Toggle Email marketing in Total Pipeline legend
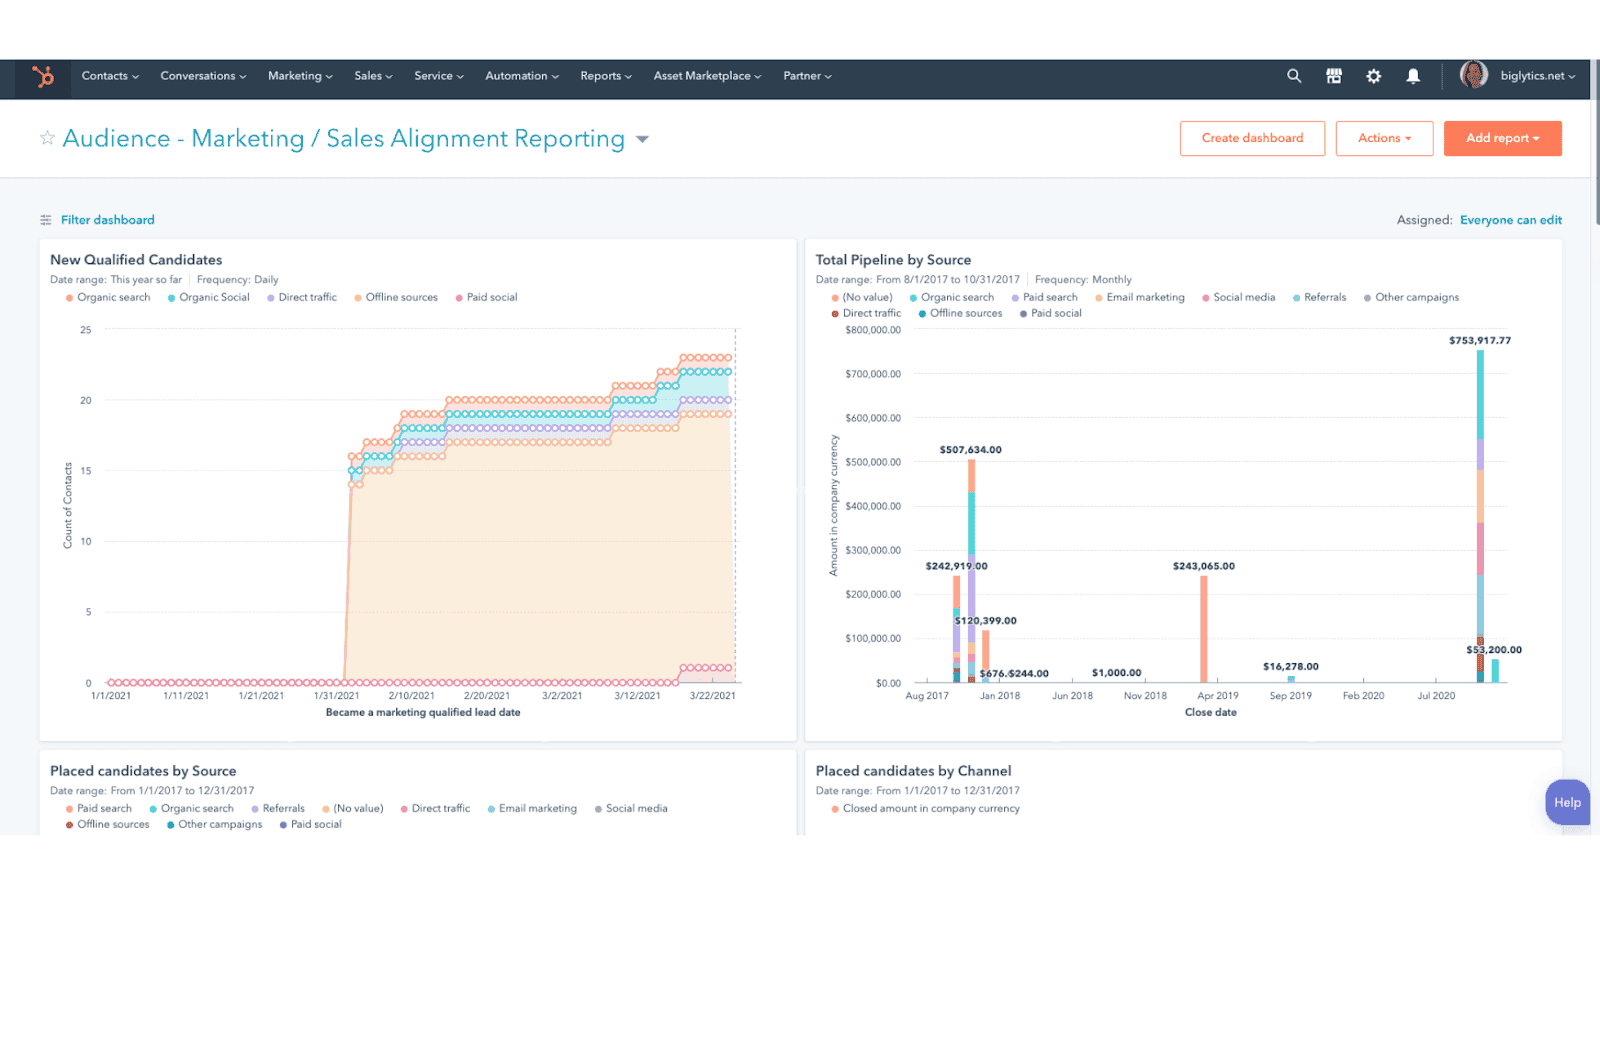The image size is (1600, 1045). tap(1140, 297)
